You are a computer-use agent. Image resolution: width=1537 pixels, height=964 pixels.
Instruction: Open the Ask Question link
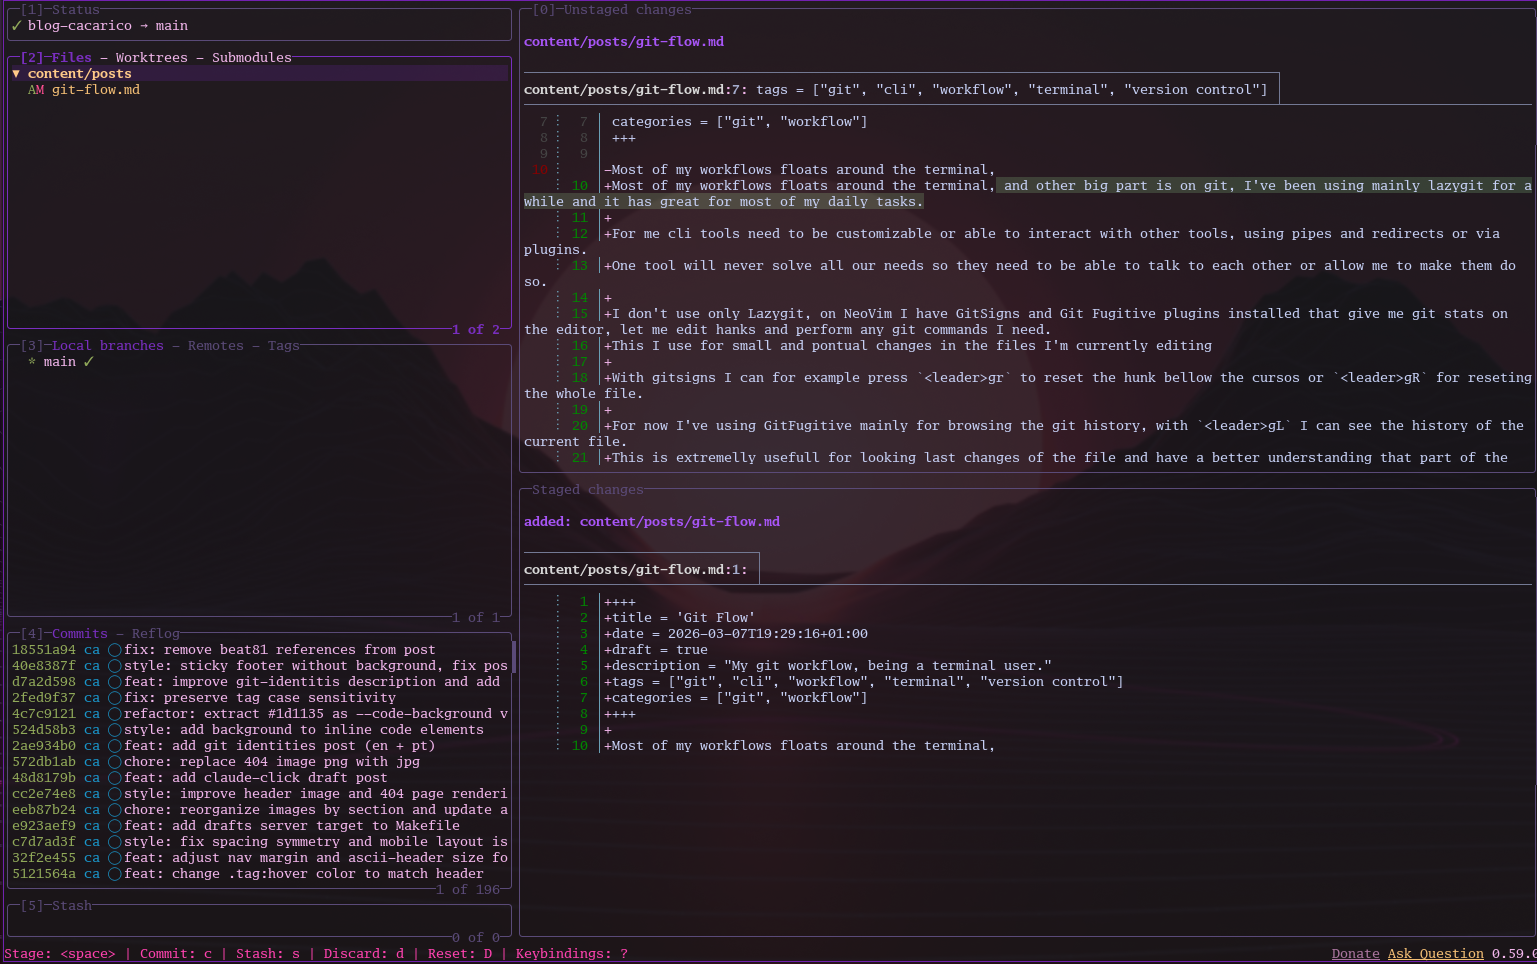coord(1436,953)
